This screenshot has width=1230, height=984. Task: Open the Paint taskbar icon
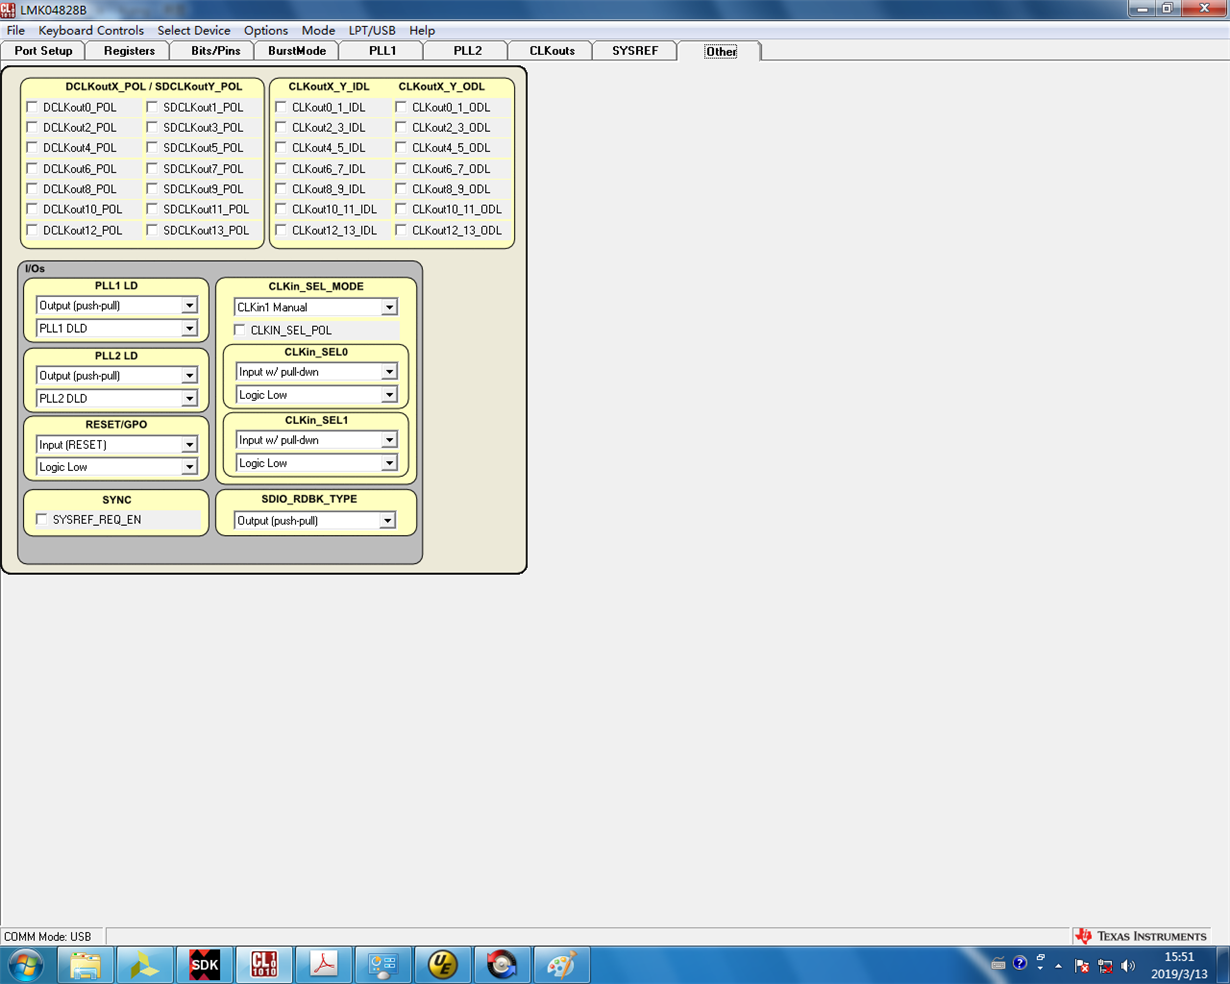[561, 965]
